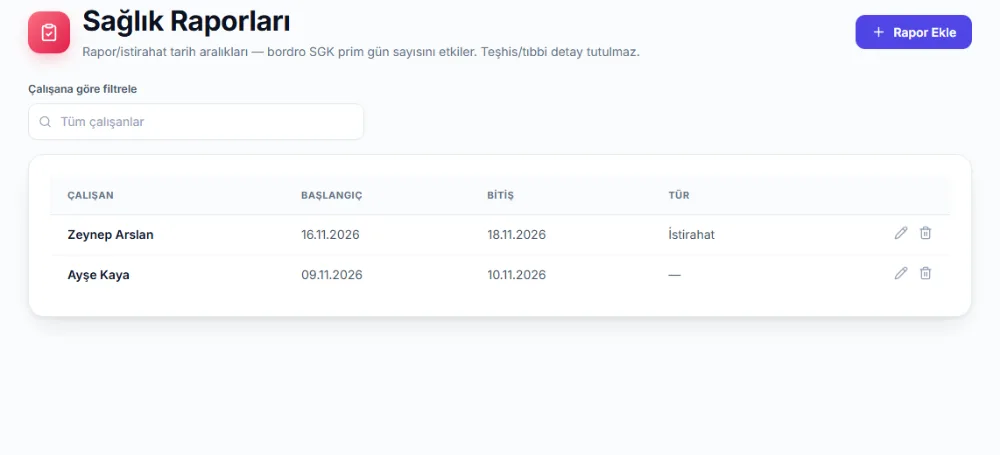The image size is (1000, 455).
Task: Click the TÜR column header
Action: tap(679, 195)
